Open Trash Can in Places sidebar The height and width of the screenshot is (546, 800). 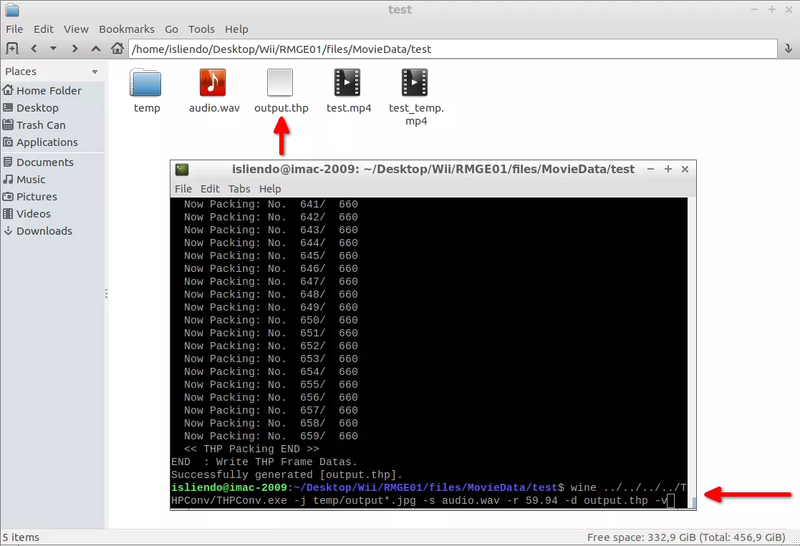[40, 125]
